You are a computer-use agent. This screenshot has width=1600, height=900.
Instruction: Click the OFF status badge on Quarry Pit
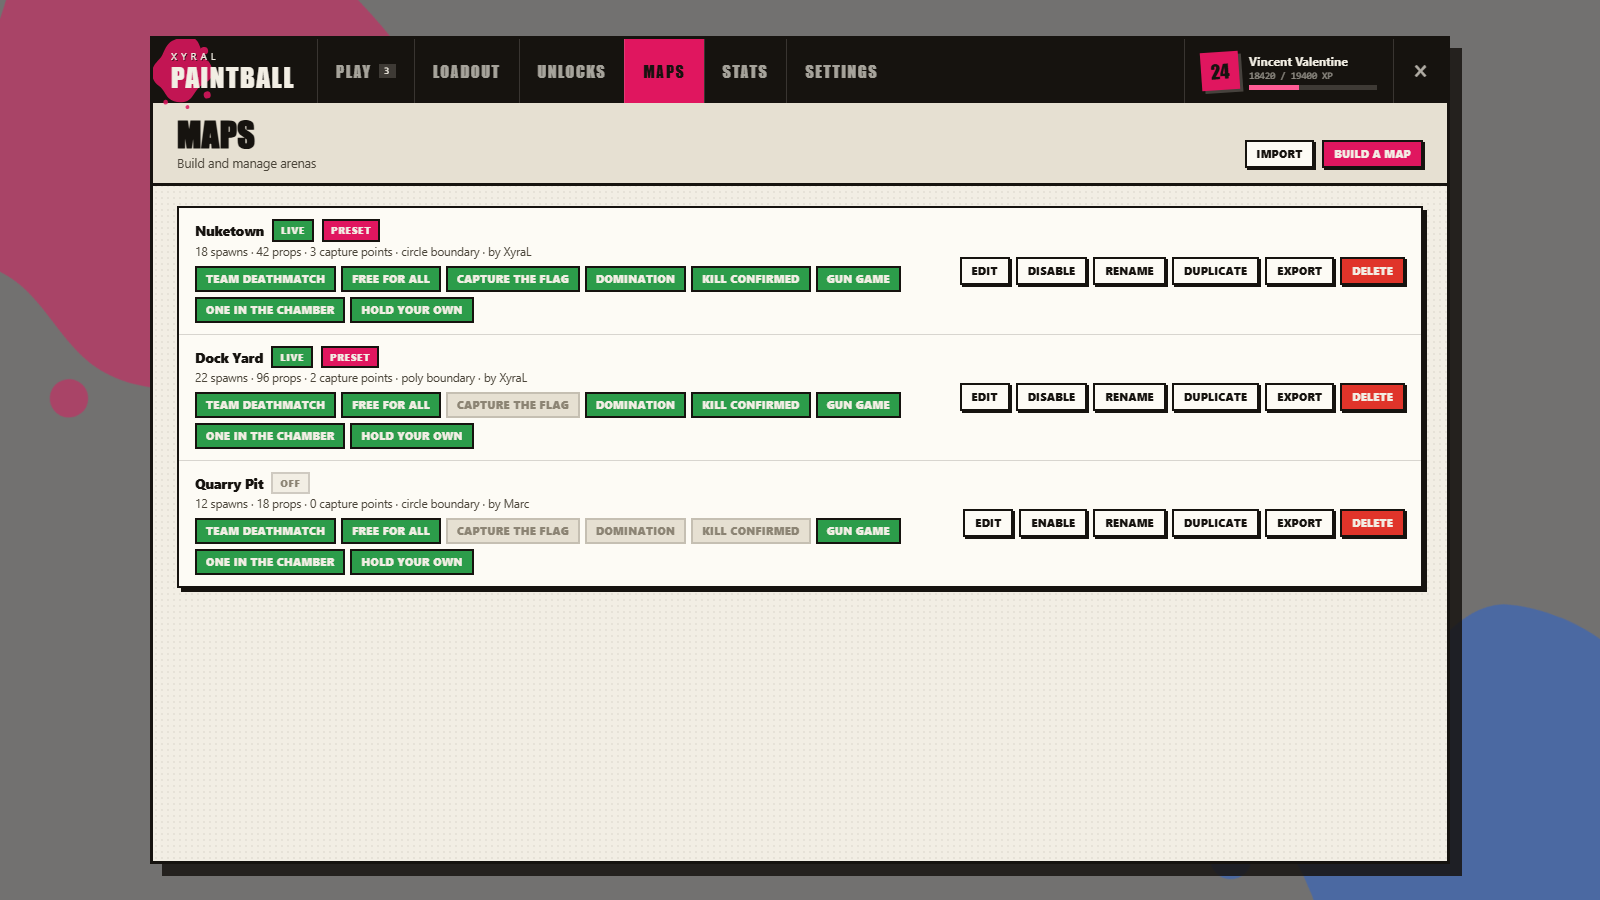click(290, 483)
